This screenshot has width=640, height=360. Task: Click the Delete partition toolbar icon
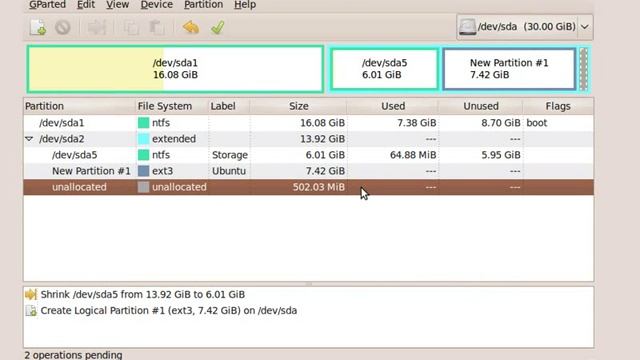[x=63, y=27]
